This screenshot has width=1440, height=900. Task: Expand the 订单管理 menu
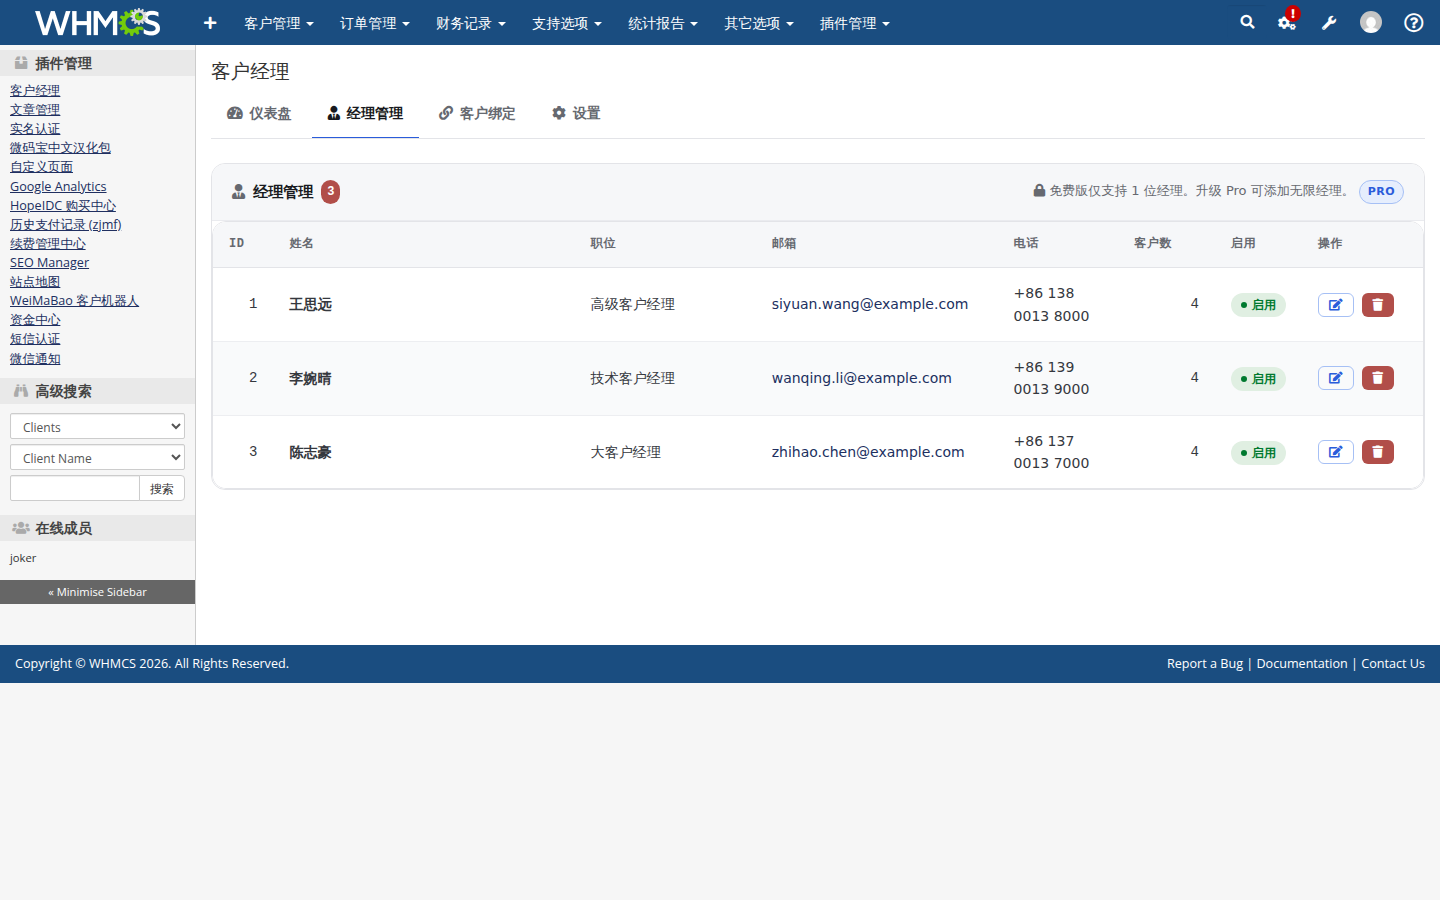[375, 23]
